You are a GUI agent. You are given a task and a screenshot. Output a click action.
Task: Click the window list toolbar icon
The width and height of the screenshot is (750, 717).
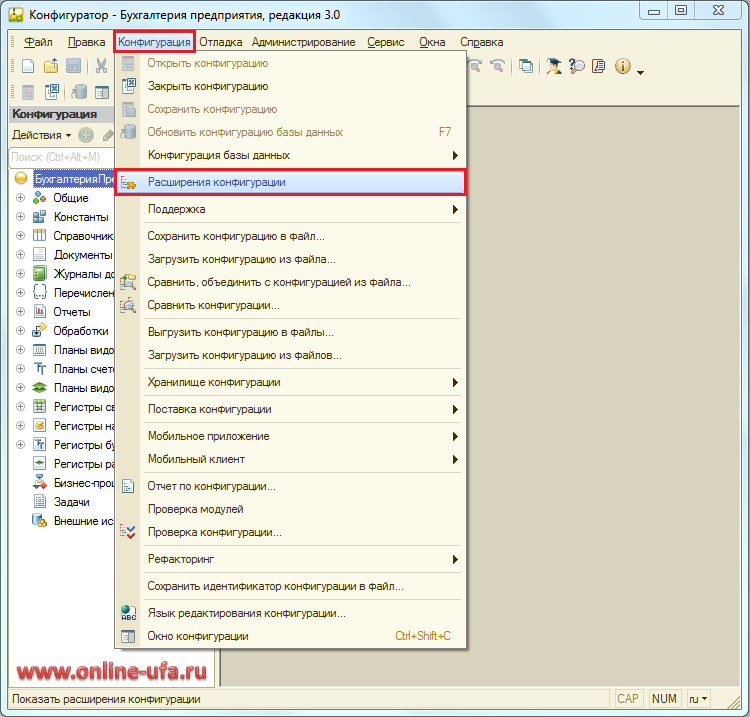(x=526, y=67)
